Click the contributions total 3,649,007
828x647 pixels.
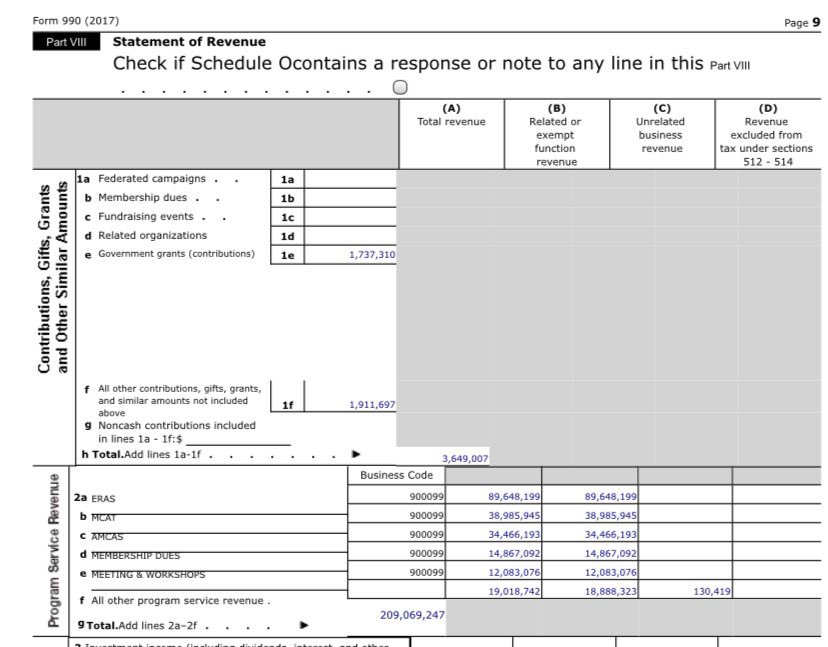coord(465,458)
